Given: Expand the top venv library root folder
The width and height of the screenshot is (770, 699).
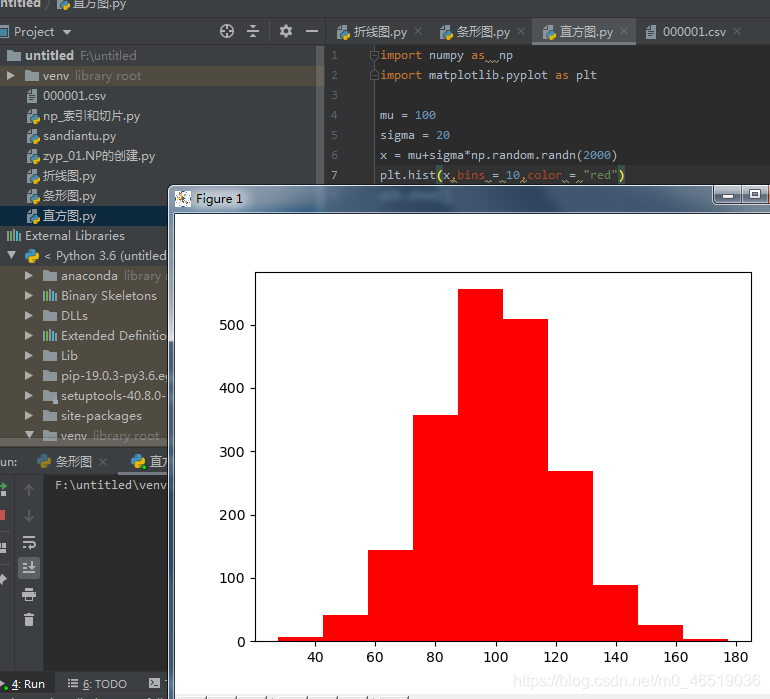Looking at the screenshot, I should click(x=11, y=76).
